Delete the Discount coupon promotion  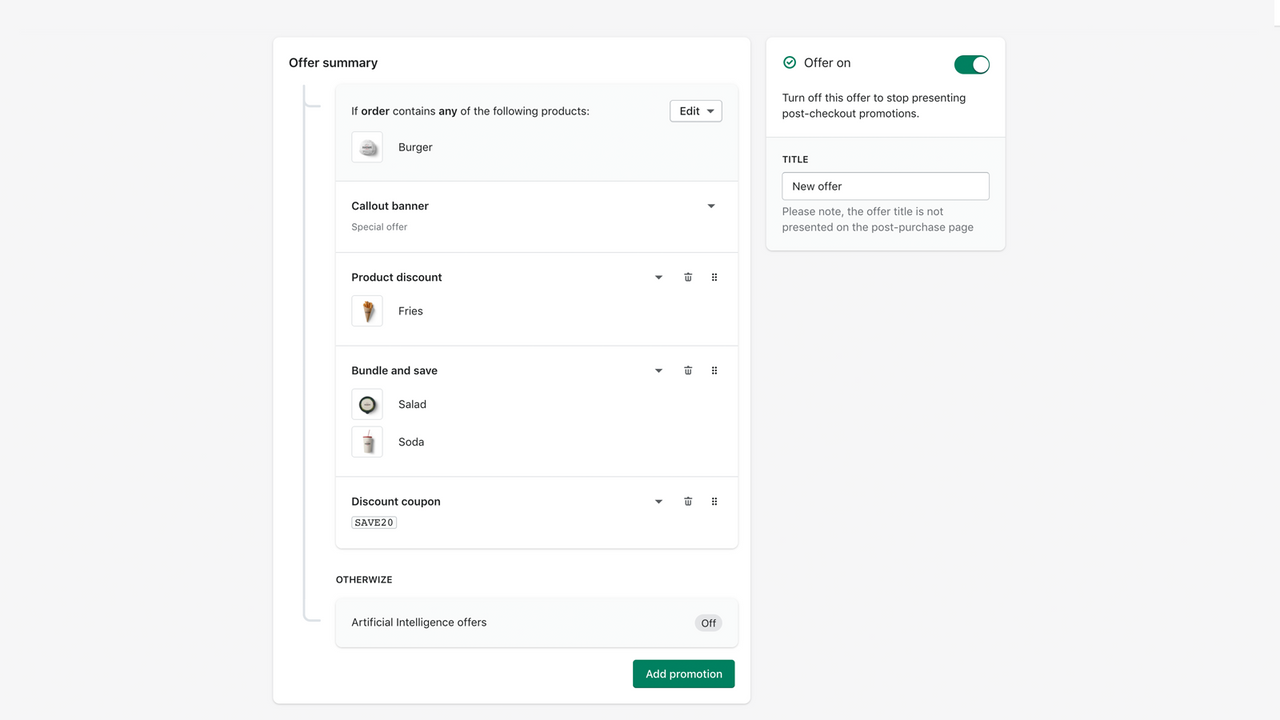pos(688,501)
